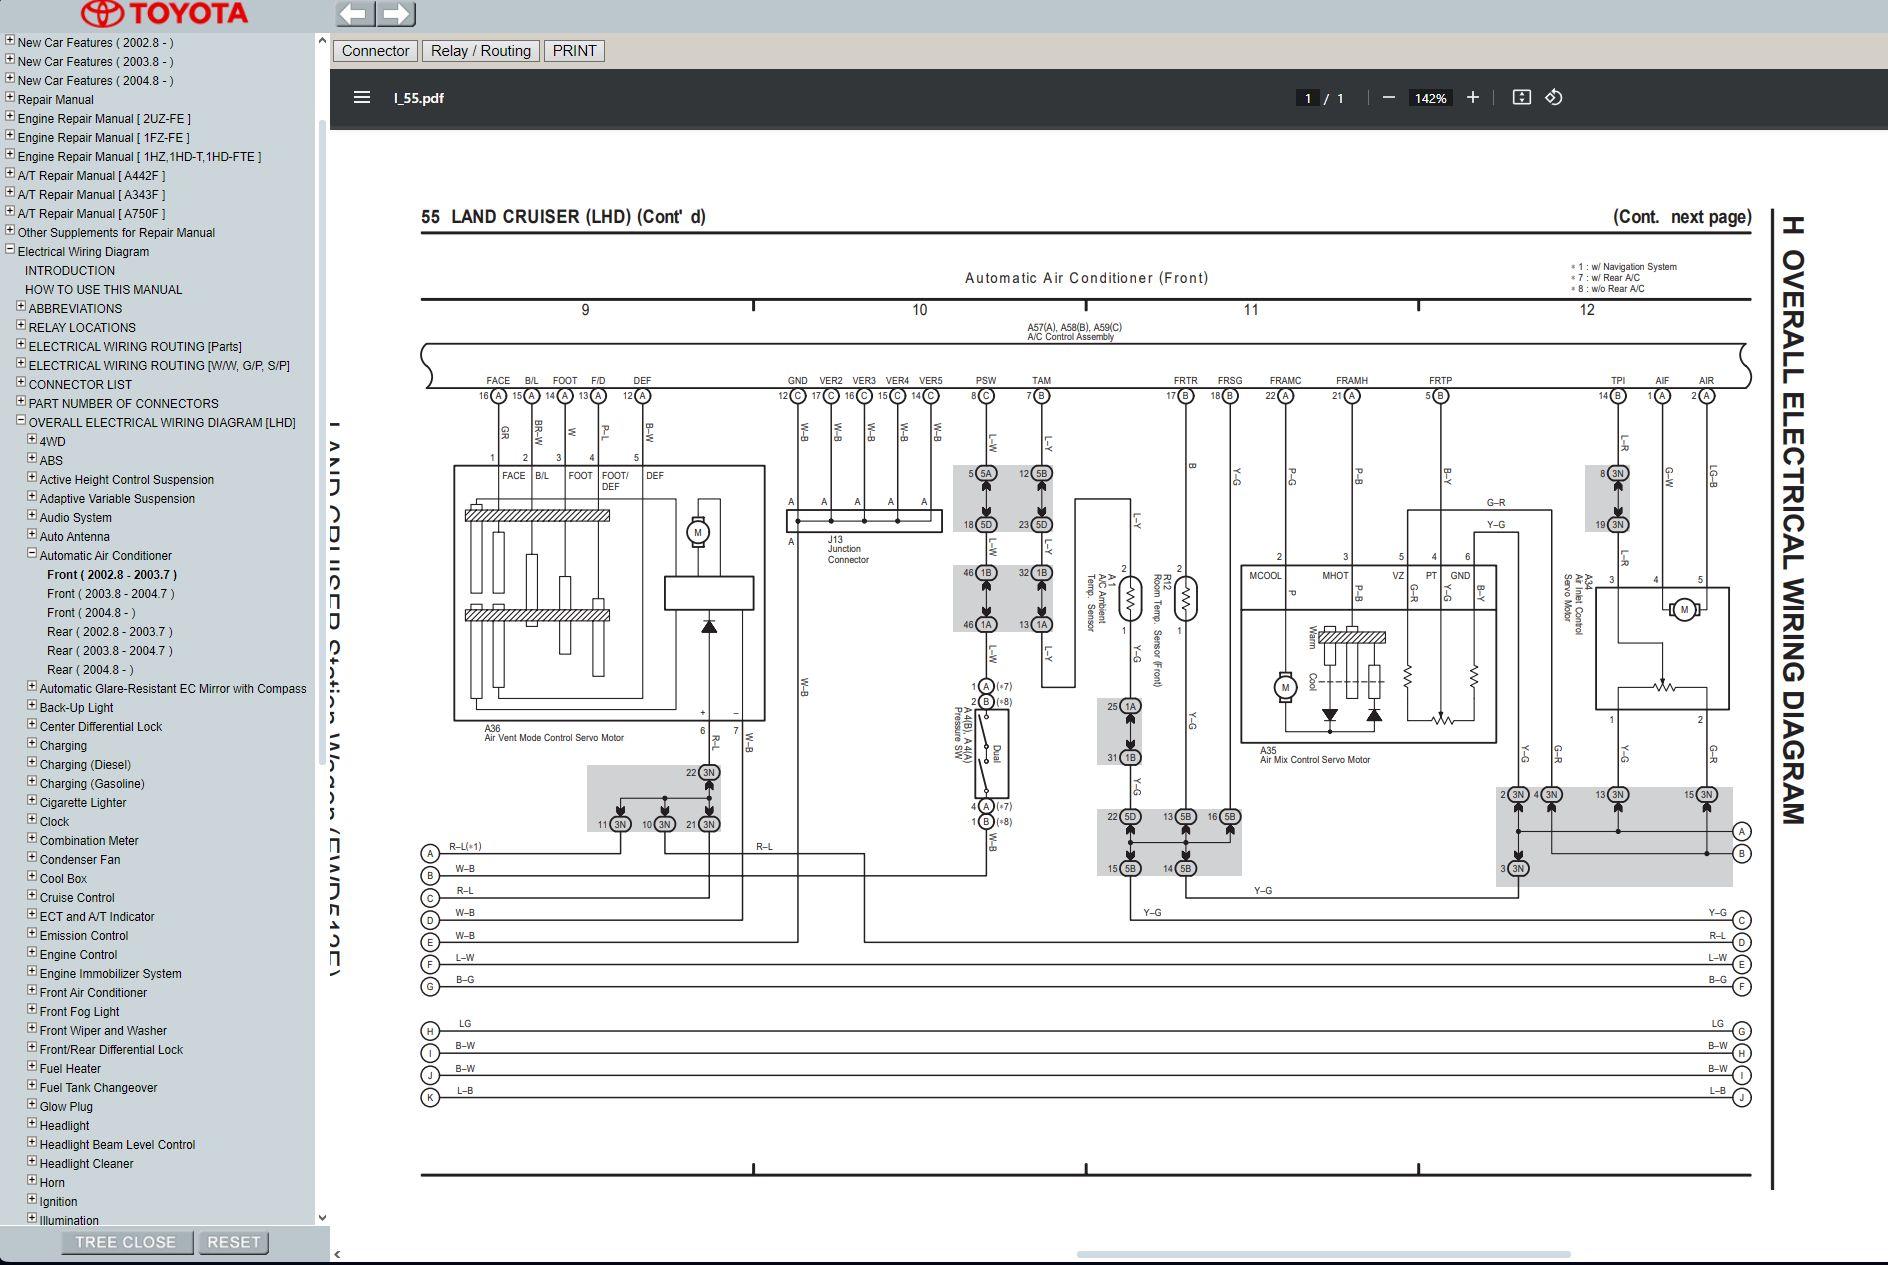The width and height of the screenshot is (1888, 1265).
Task: Open Other Supplements for Repair Manual
Action: pyautogui.click(x=116, y=233)
